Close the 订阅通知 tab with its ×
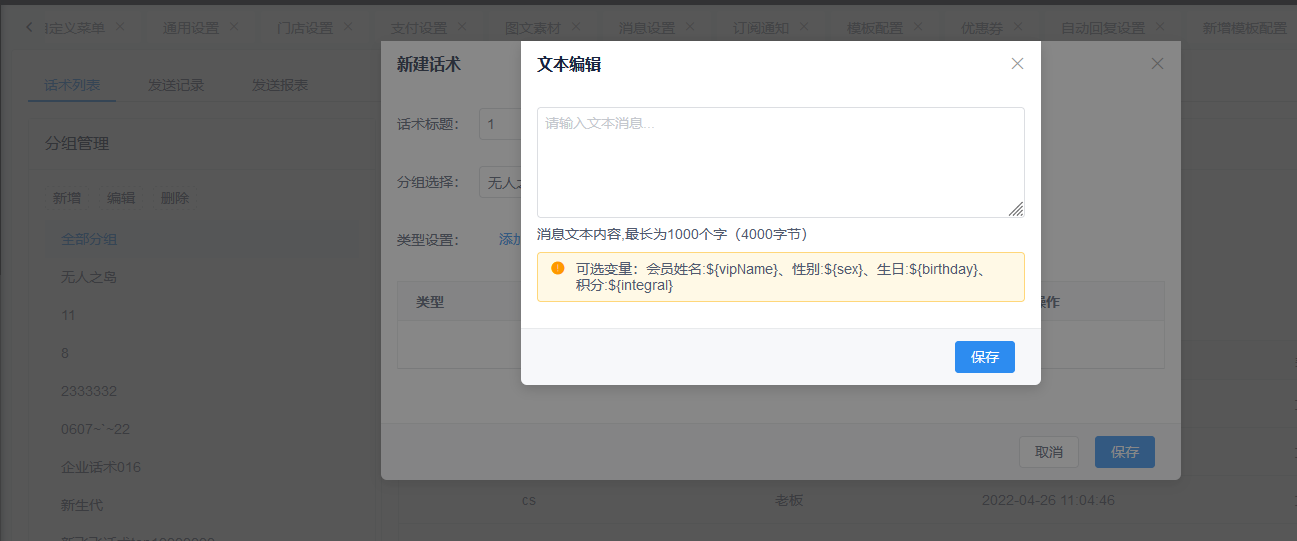The height and width of the screenshot is (541, 1297). tap(804, 27)
